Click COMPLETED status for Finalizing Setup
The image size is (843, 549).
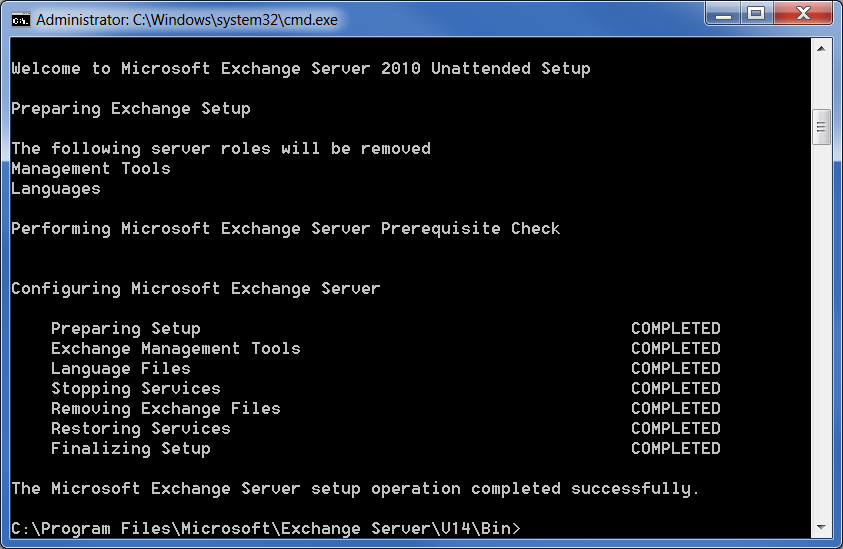(676, 448)
